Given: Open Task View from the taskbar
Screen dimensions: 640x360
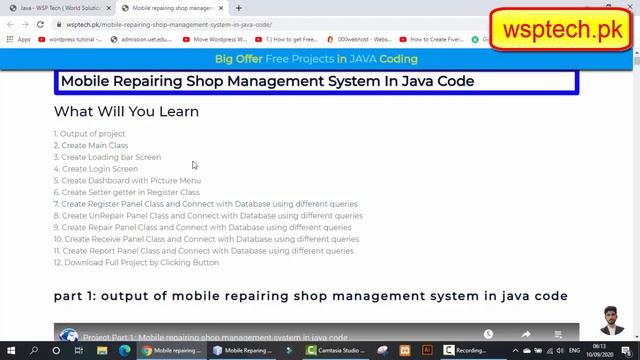Looking at the screenshot, I should tap(79, 350).
